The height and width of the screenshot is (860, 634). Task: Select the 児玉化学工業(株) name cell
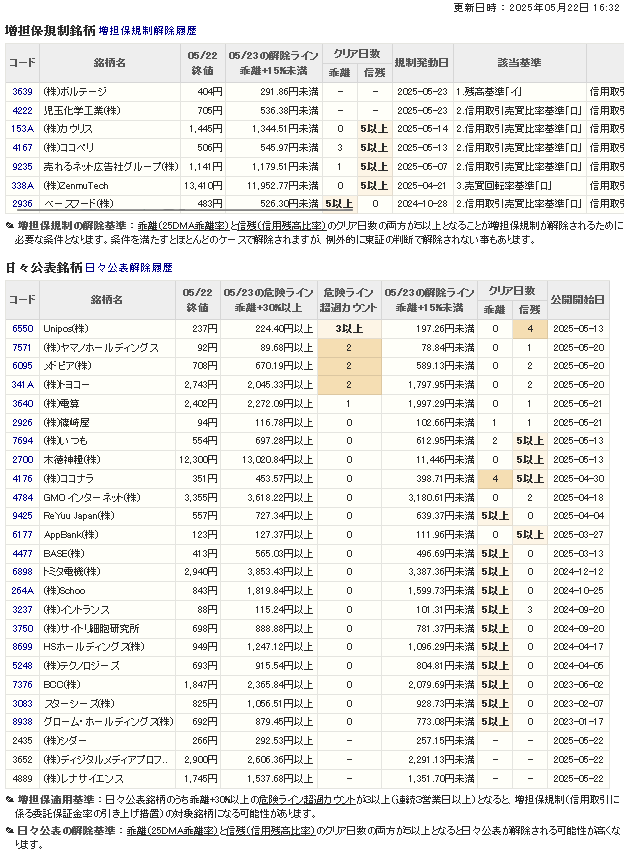(x=110, y=110)
